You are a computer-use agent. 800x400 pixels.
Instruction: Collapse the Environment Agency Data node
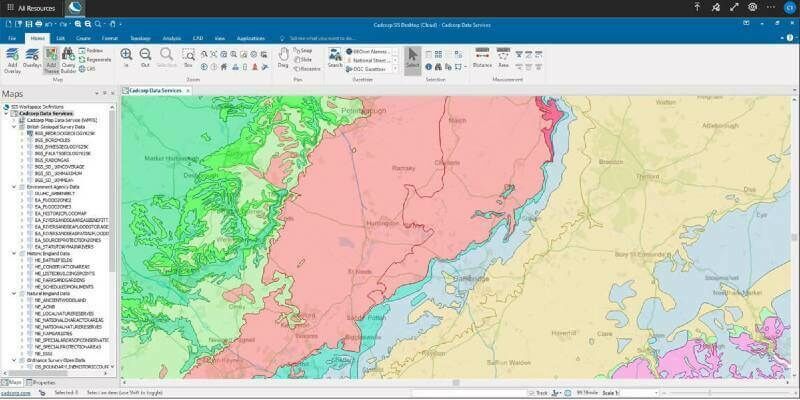point(14,187)
